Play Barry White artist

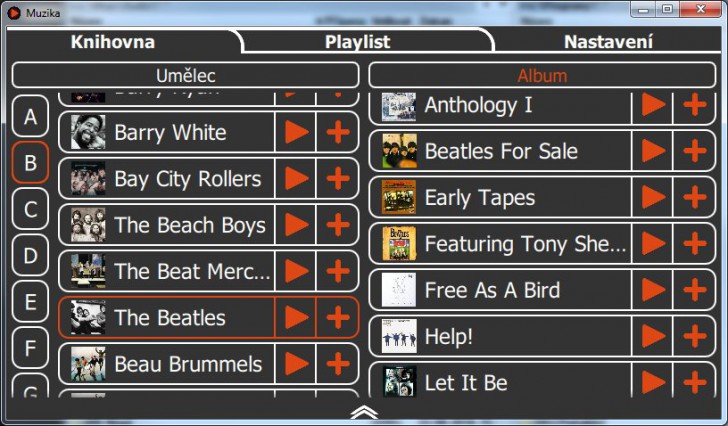[x=296, y=132]
